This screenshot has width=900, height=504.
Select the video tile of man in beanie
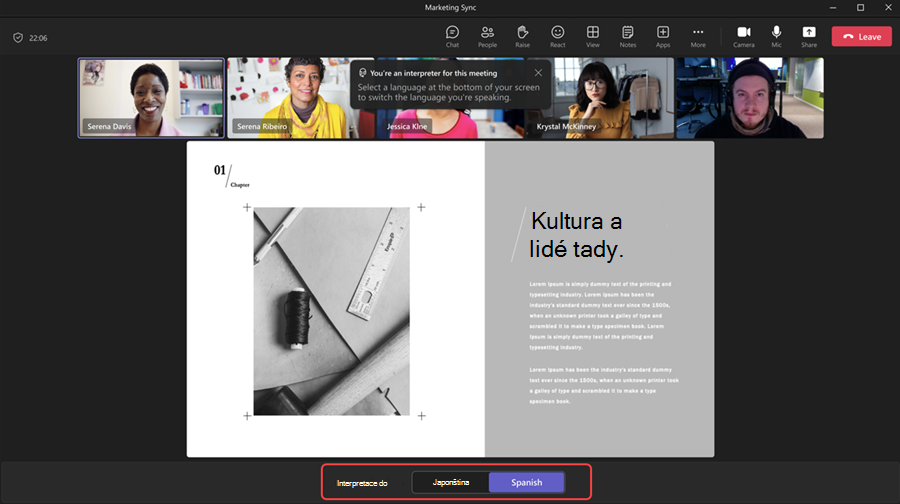click(750, 98)
